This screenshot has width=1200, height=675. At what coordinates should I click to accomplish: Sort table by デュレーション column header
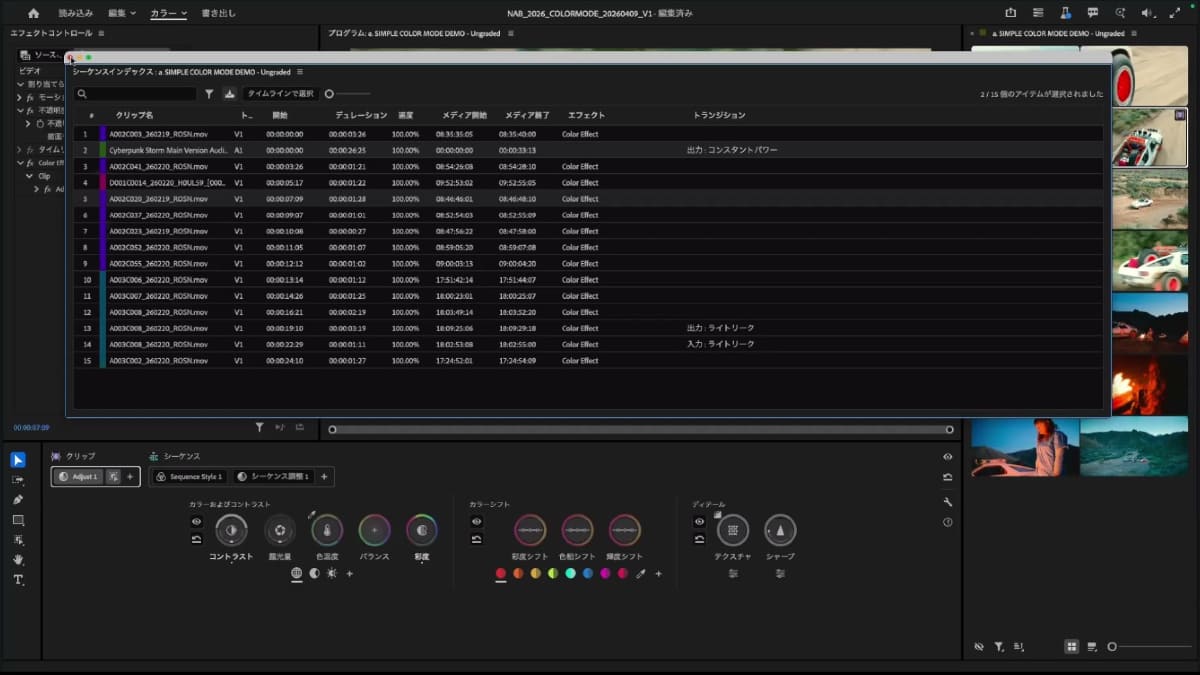(x=361, y=115)
